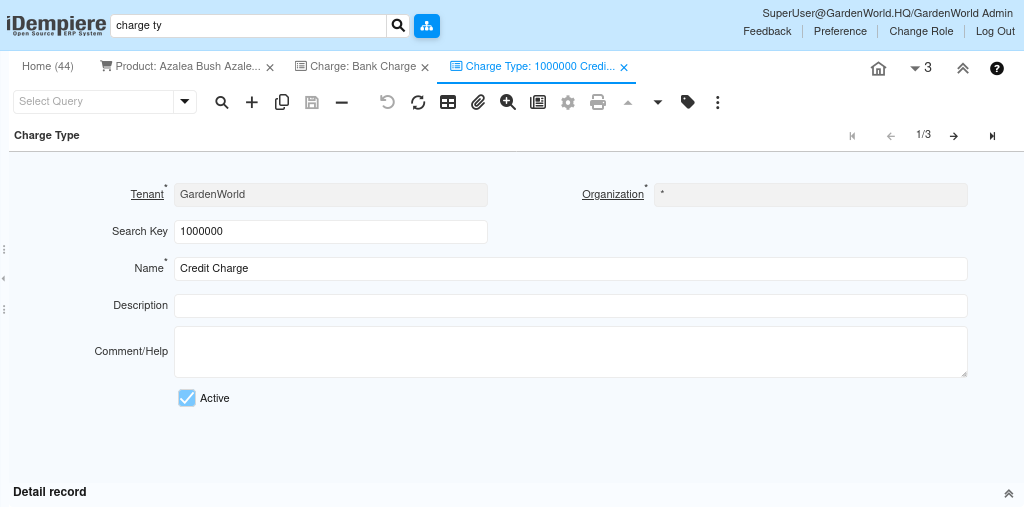Image resolution: width=1024 pixels, height=507 pixels.
Task: Go to the next record arrow
Action: point(954,136)
